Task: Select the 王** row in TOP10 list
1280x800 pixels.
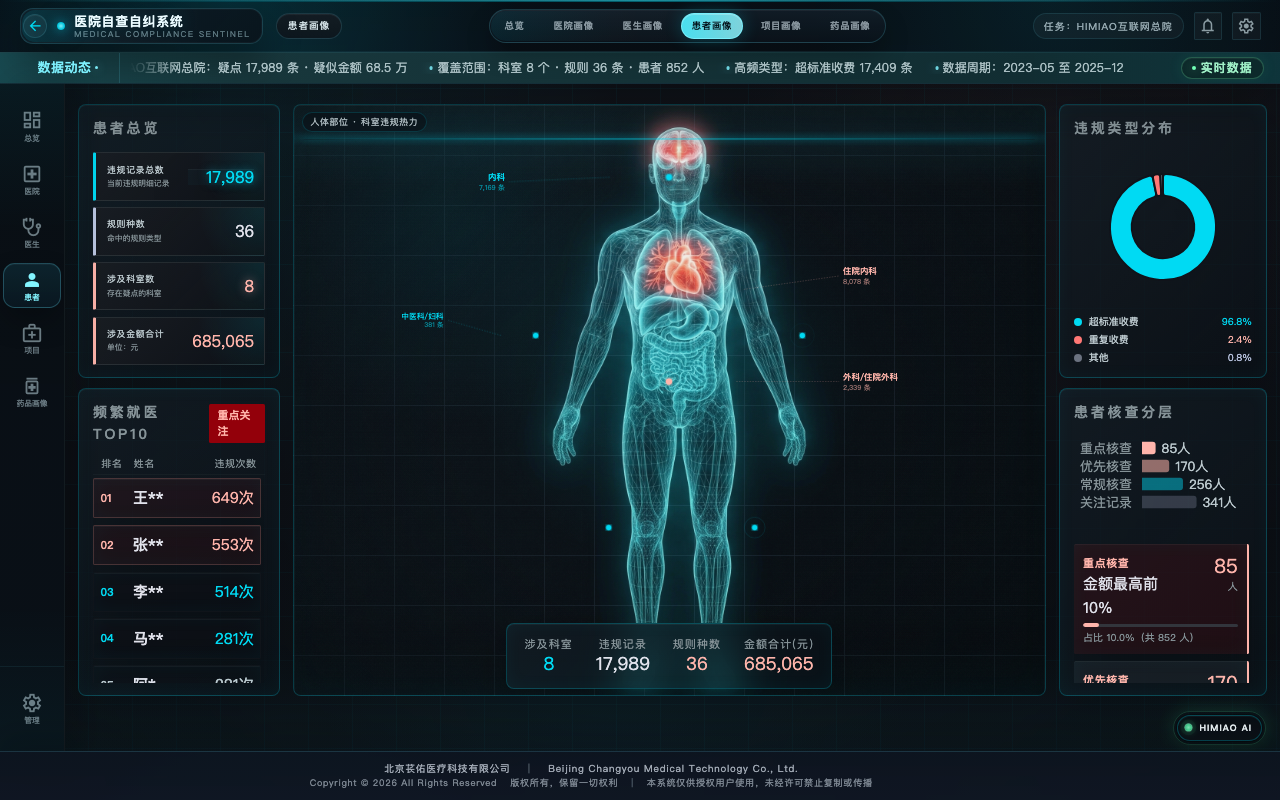Action: tap(177, 498)
